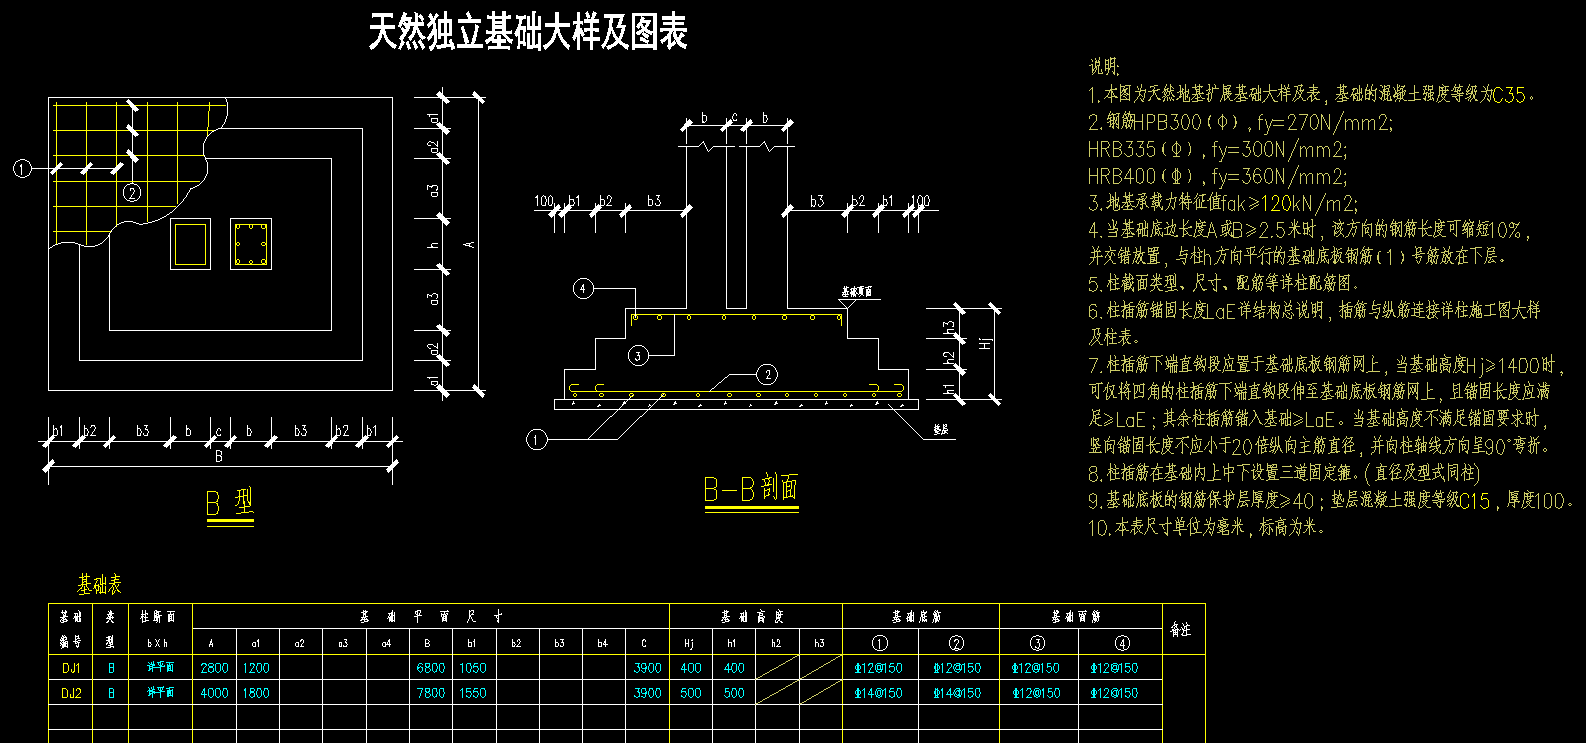Select note 9 about 保护层厚度≥40
Image resolution: width=1586 pixels, height=743 pixels.
pos(1331,500)
